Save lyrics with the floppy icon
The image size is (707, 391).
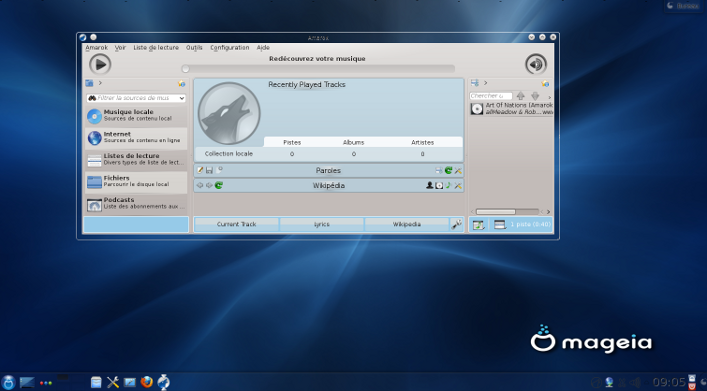[209, 170]
